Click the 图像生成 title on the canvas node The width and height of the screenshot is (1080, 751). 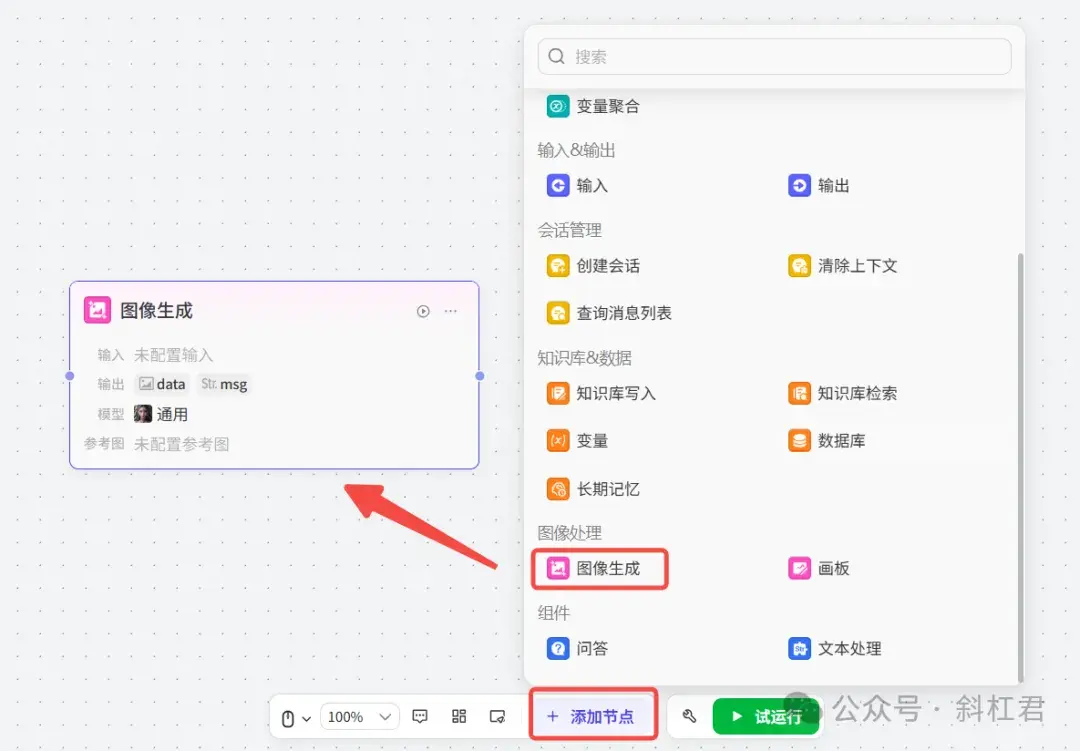156,310
